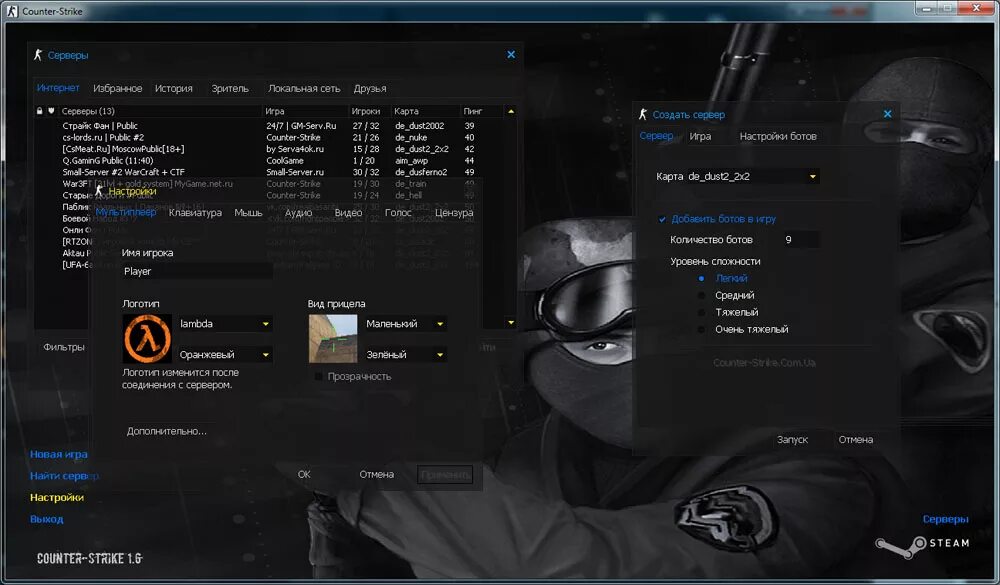This screenshot has width=1000, height=585.
Task: Click the lambda logo preview image
Action: tap(147, 339)
